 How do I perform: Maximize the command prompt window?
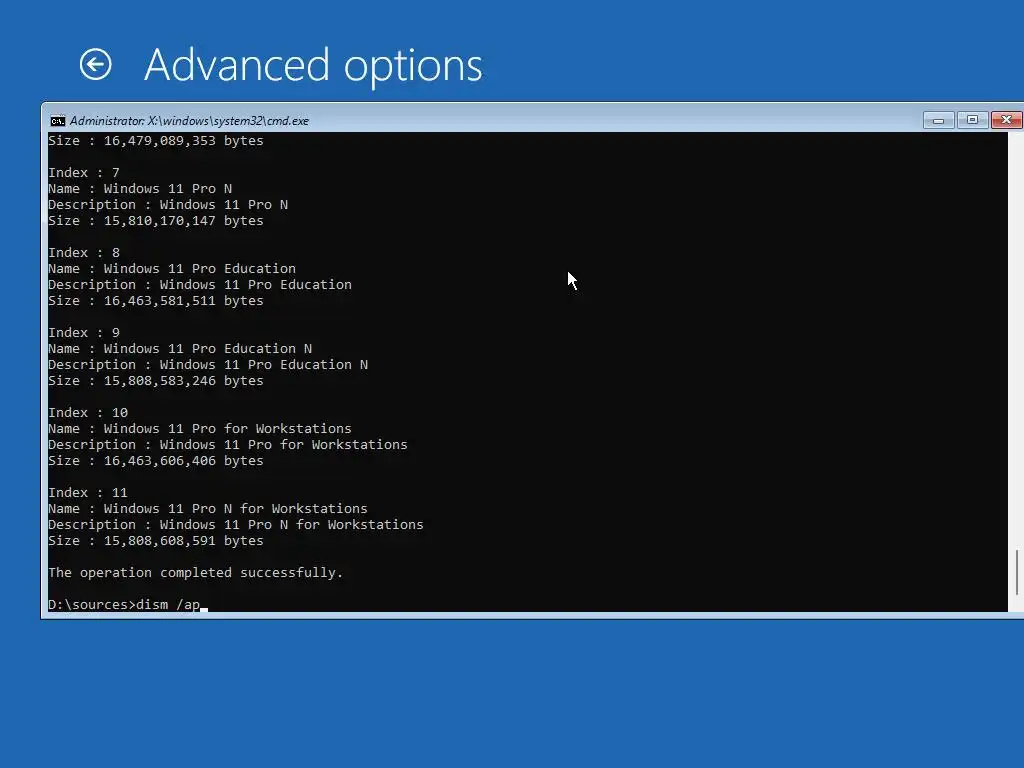coord(972,120)
